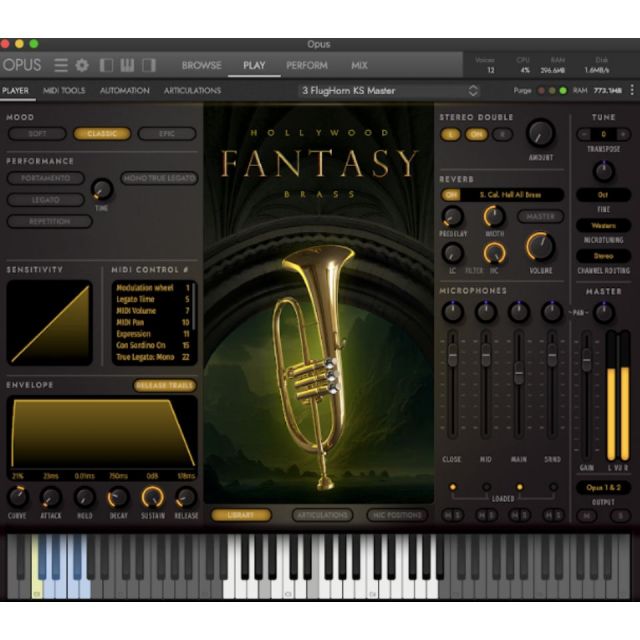
Task: Open the S. Cal. Hall All Brass reverb preset list
Action: (510, 195)
